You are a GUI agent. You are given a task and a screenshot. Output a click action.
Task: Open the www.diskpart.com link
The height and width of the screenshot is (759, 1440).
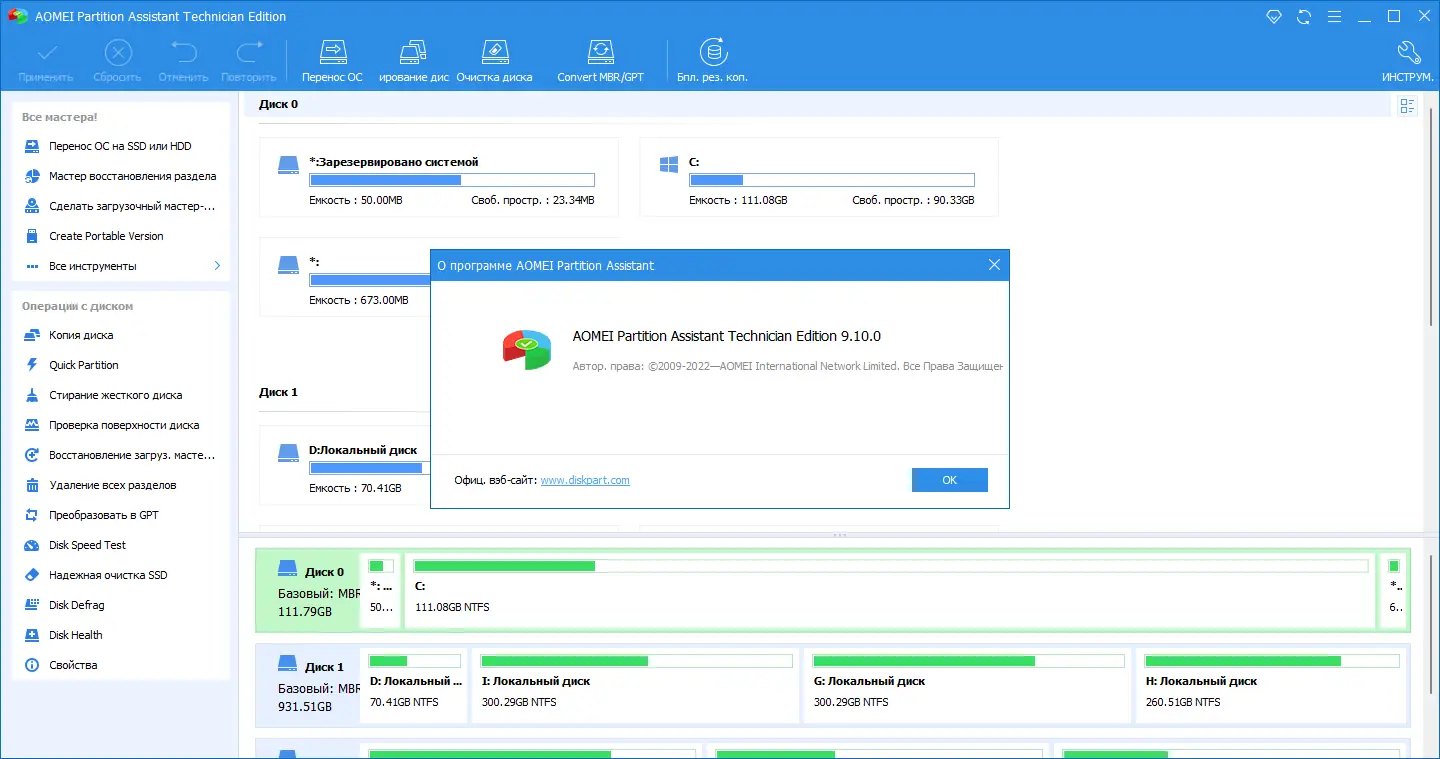click(585, 480)
